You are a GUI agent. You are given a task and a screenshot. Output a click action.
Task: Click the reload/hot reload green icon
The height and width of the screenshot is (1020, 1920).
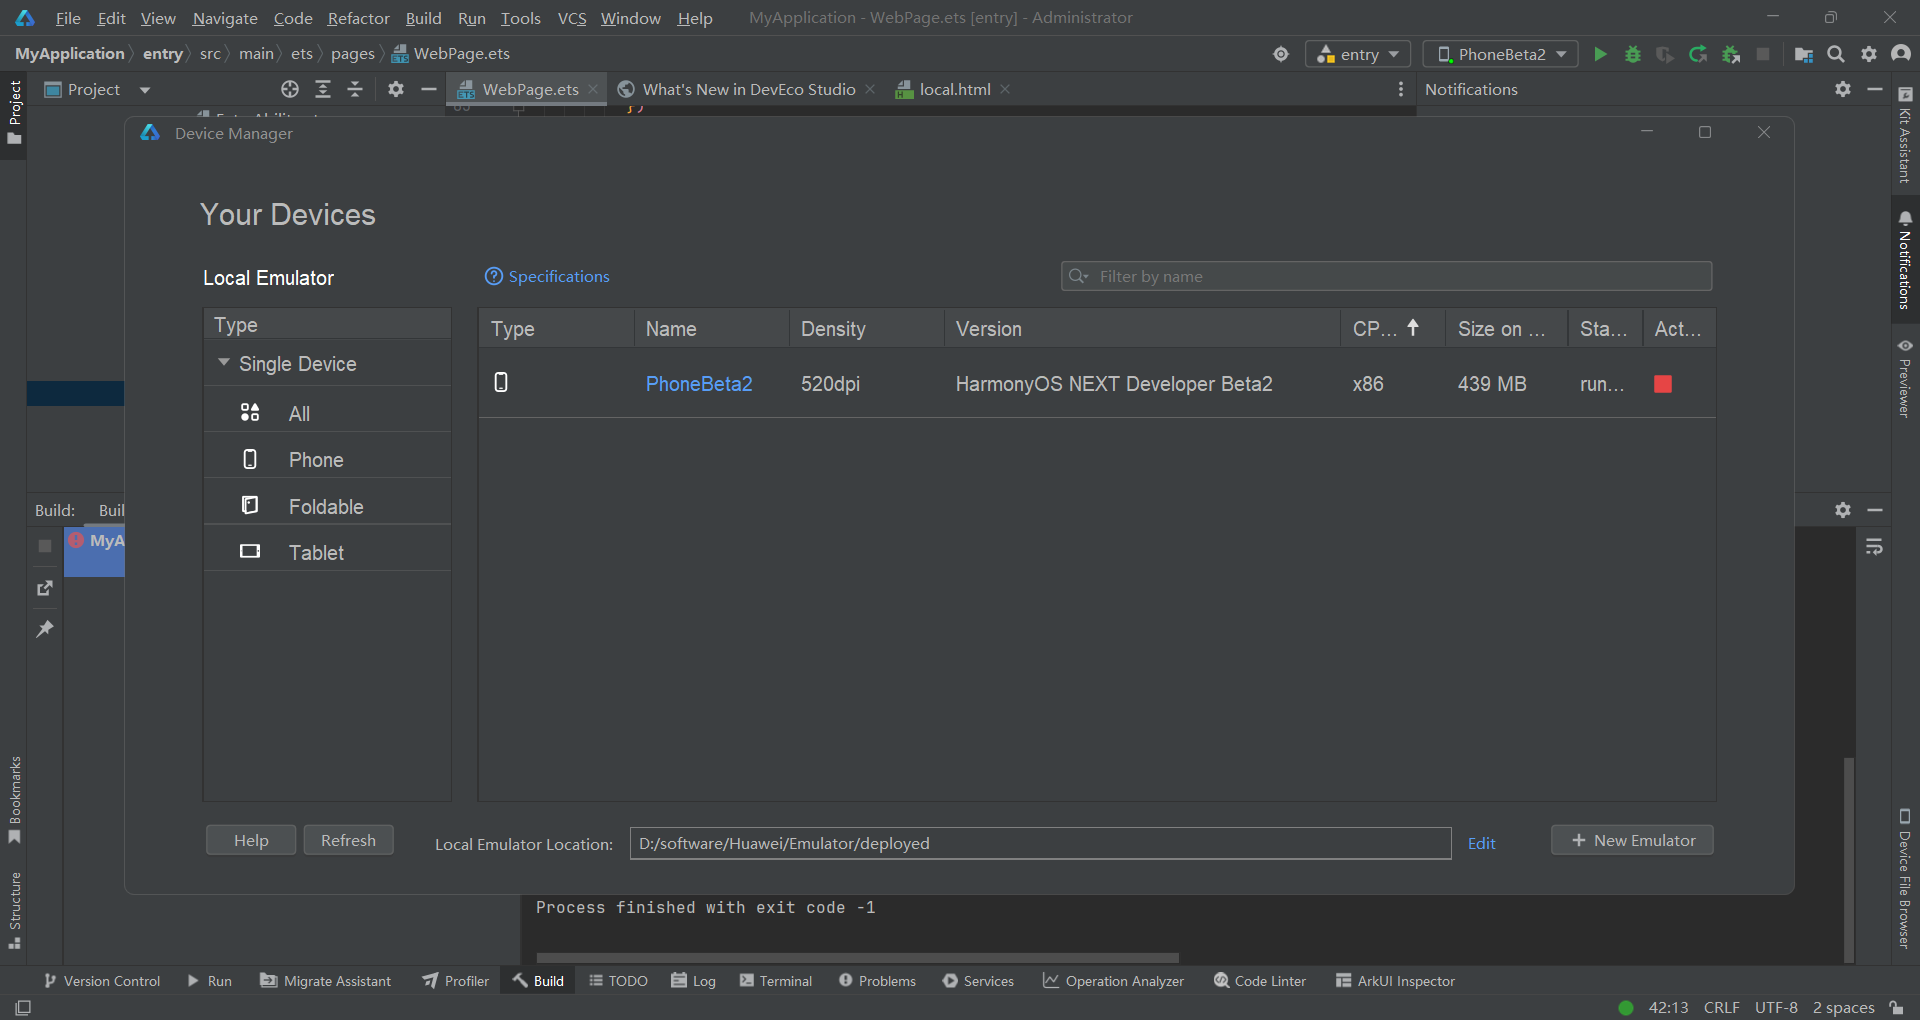(1697, 54)
